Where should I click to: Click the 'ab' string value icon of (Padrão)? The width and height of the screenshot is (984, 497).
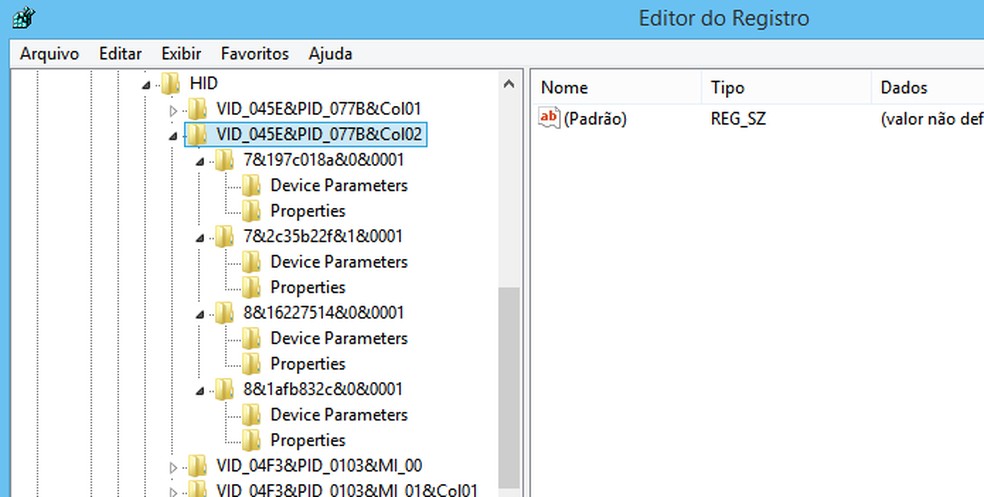549,118
